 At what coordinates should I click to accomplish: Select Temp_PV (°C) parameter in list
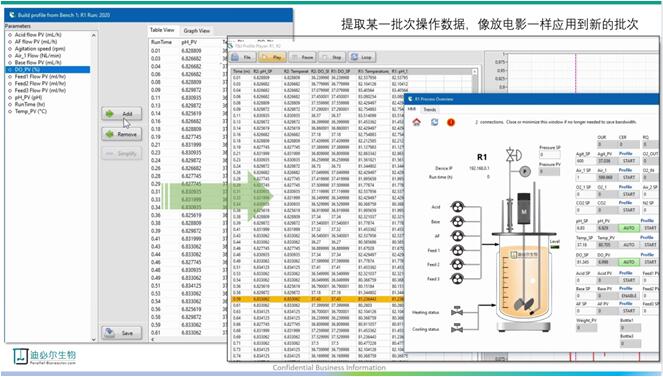[x=30, y=111]
